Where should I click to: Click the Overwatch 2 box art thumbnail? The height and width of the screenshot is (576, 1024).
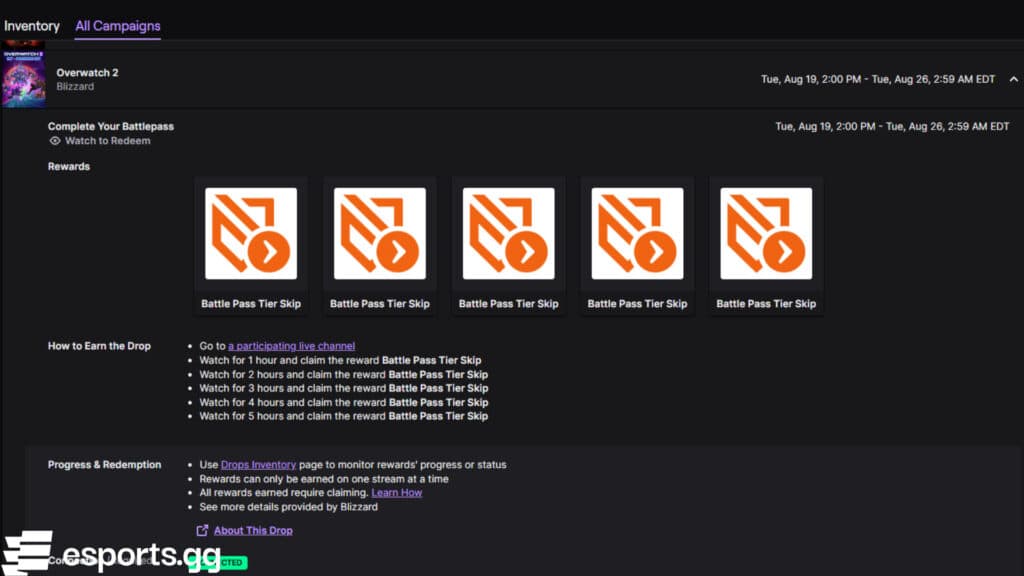point(22,79)
